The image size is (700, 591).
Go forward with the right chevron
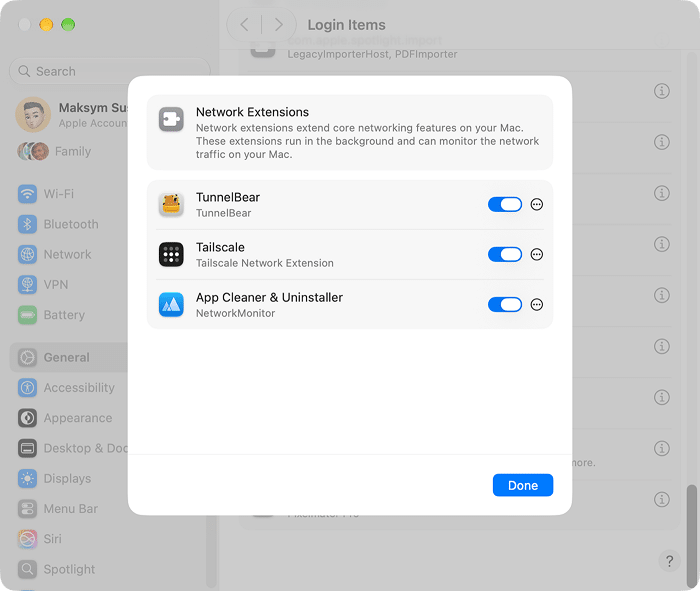point(279,25)
